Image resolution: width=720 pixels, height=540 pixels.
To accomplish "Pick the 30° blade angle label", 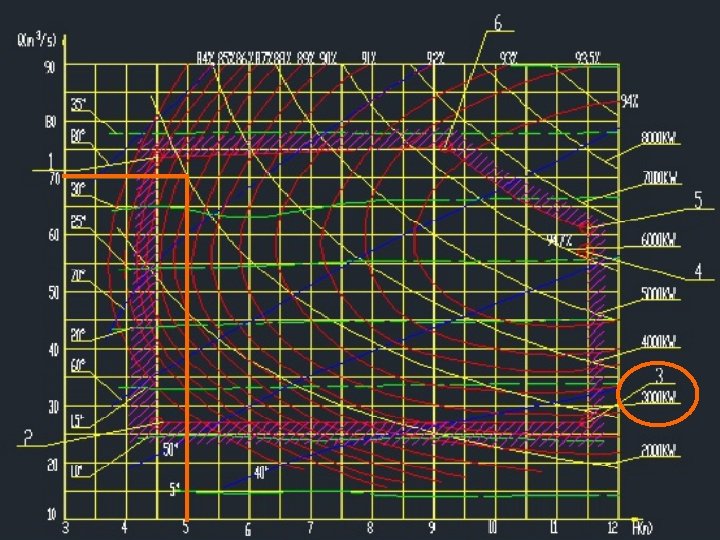I will pyautogui.click(x=79, y=189).
